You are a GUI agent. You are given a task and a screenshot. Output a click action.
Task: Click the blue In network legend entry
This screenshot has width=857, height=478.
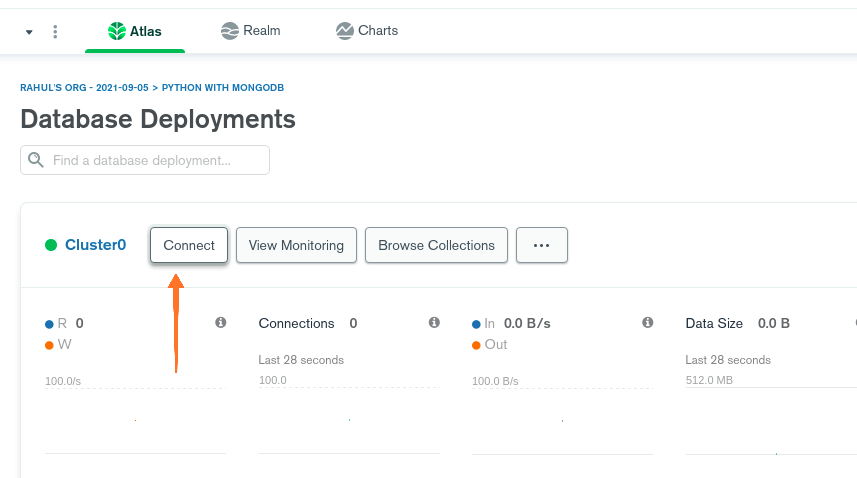point(483,323)
